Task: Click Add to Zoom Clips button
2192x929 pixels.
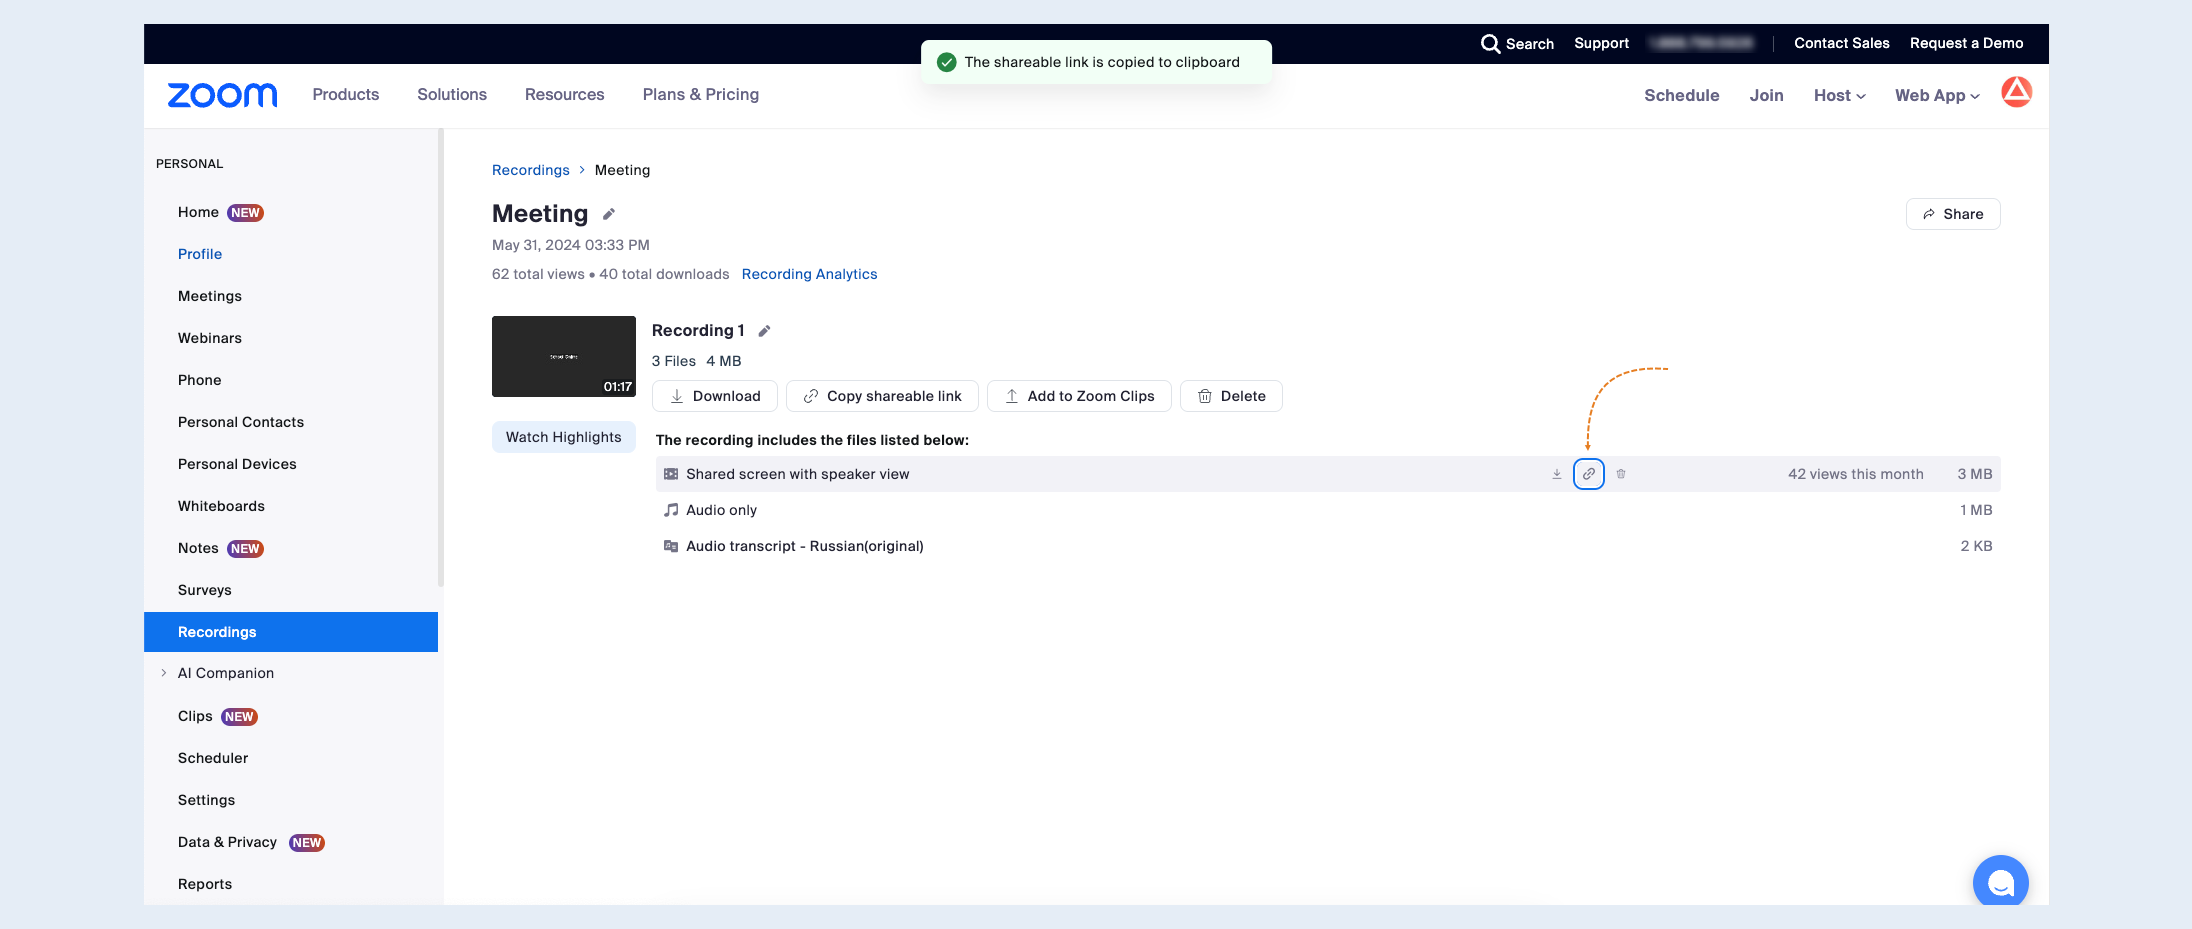Action: 1079,396
